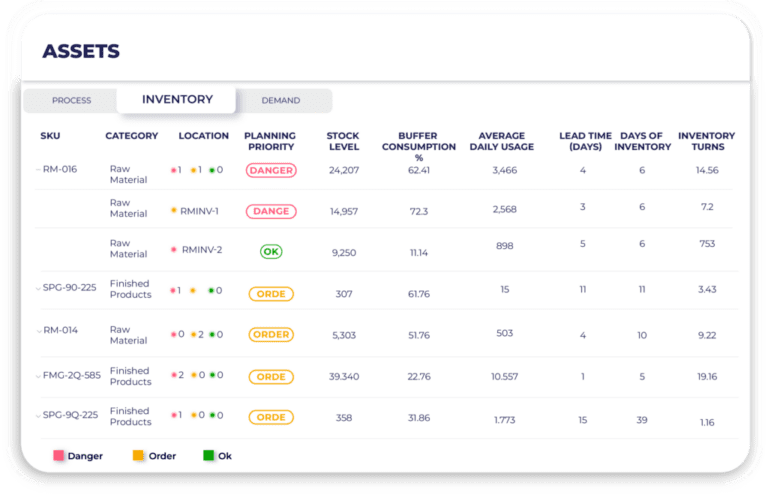Click red danger dot in RM-016 location
Screen dimensions: 768x495
173,170
